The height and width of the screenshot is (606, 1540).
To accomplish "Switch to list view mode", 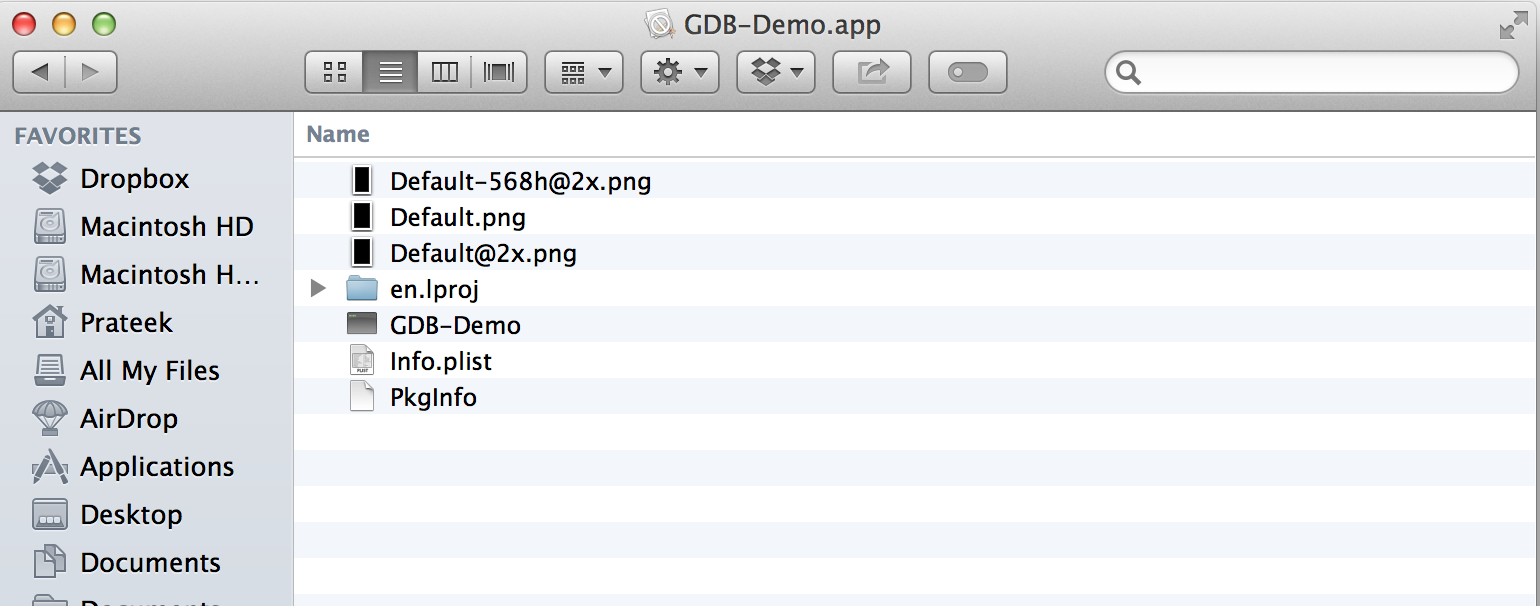I will click(390, 72).
